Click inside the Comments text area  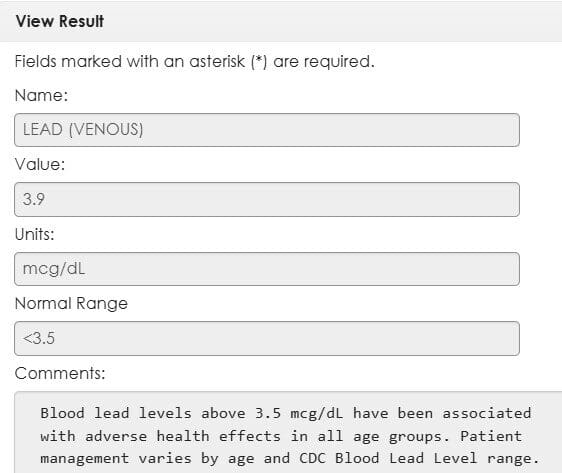288,432
